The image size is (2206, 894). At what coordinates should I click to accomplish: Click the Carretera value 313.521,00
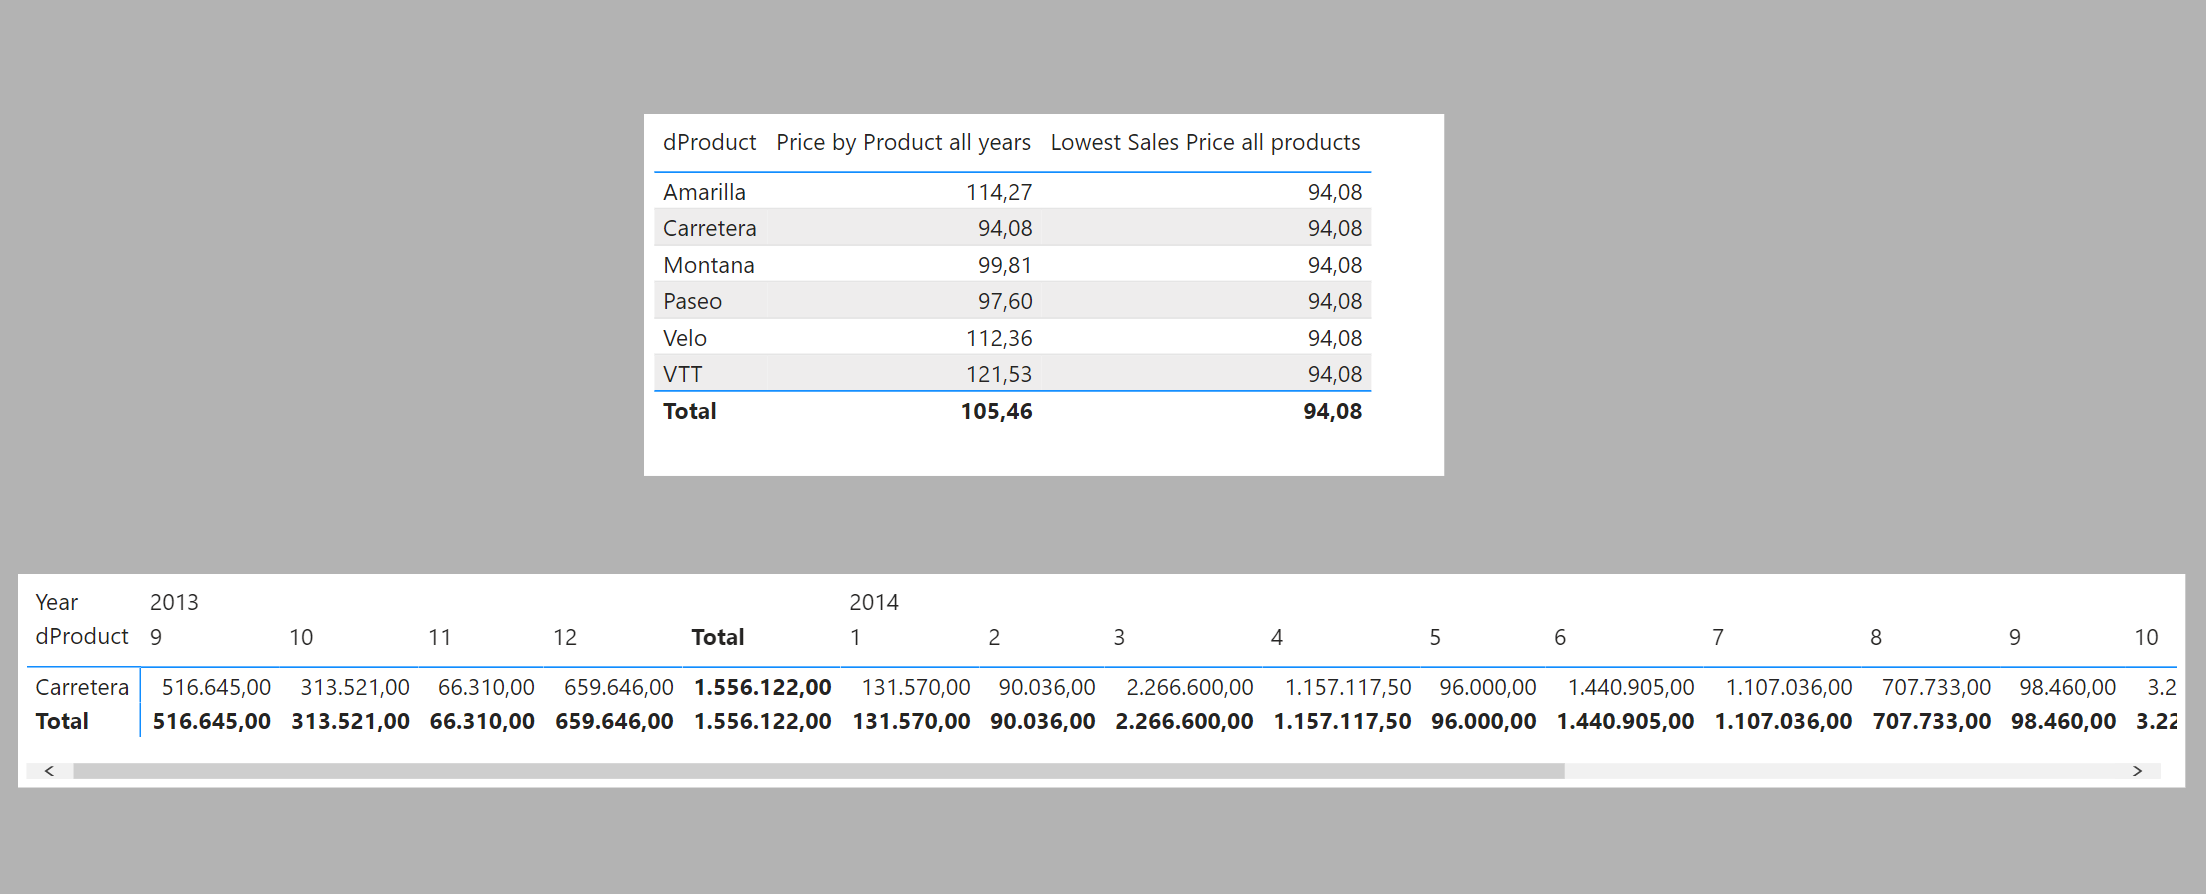click(x=355, y=687)
